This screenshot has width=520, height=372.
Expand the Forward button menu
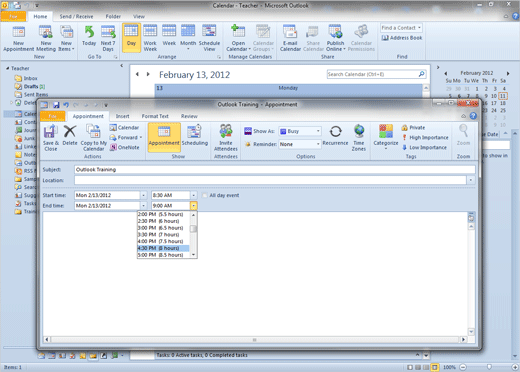141,137
